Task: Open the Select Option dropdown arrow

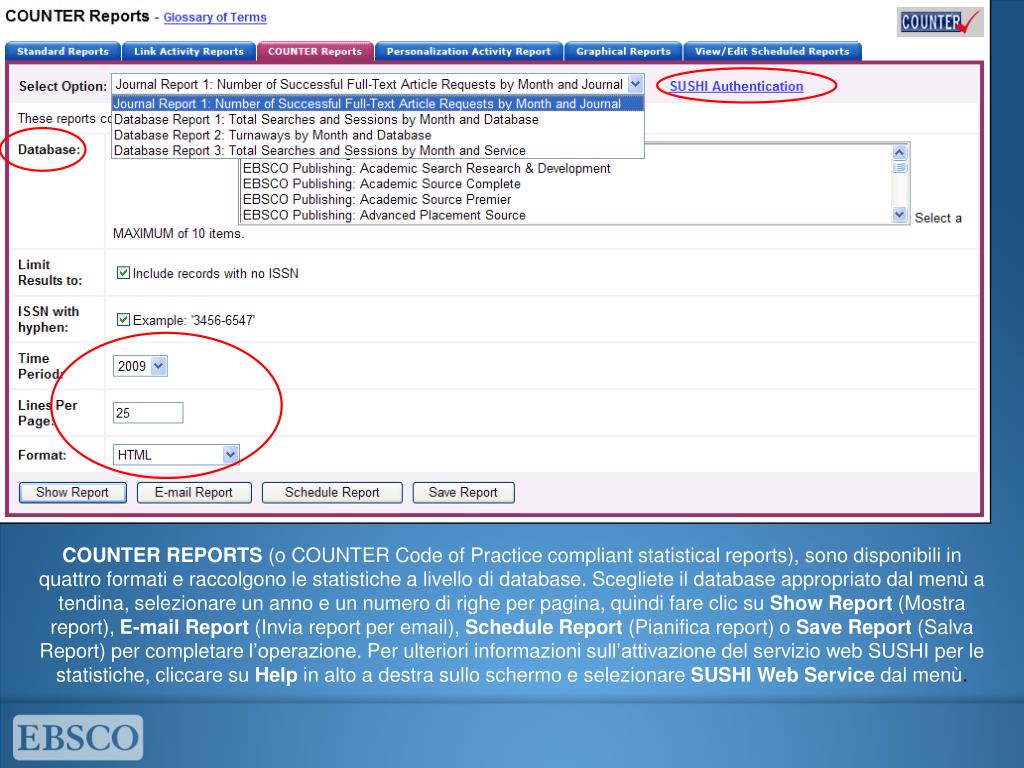Action: click(635, 84)
